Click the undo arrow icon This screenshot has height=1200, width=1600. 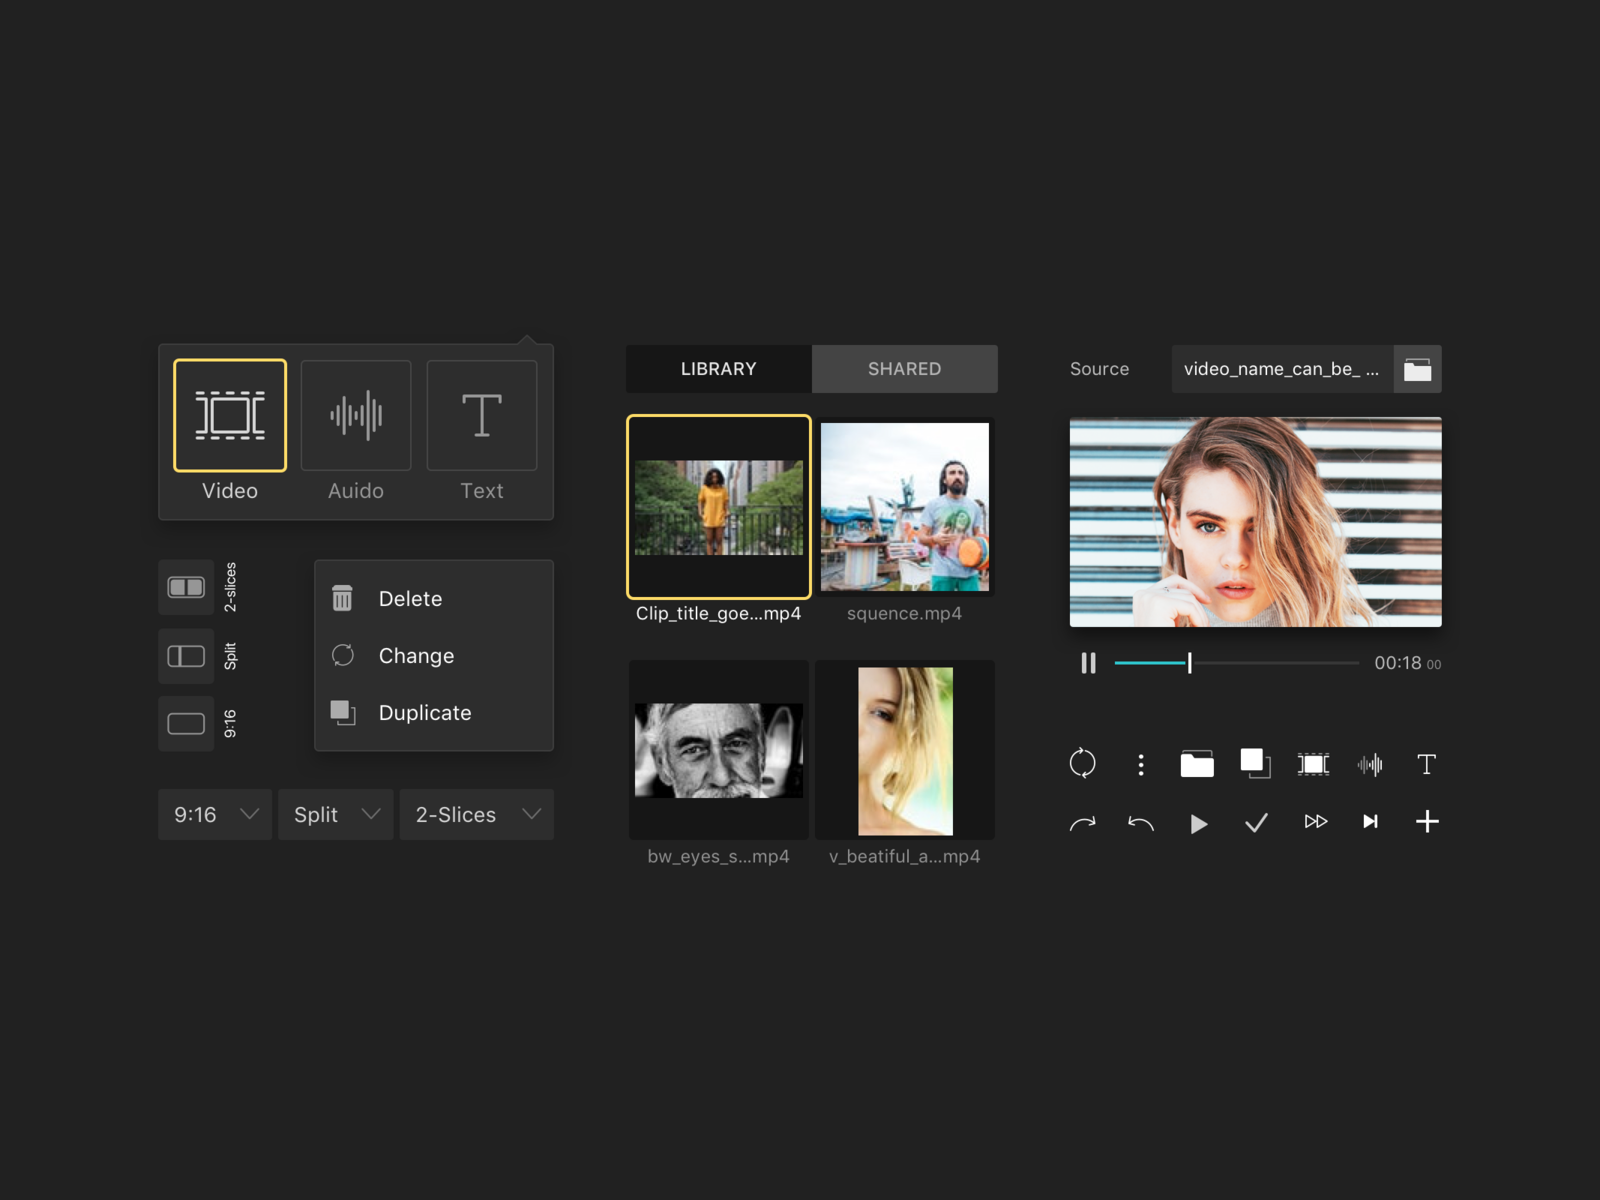coord(1140,822)
